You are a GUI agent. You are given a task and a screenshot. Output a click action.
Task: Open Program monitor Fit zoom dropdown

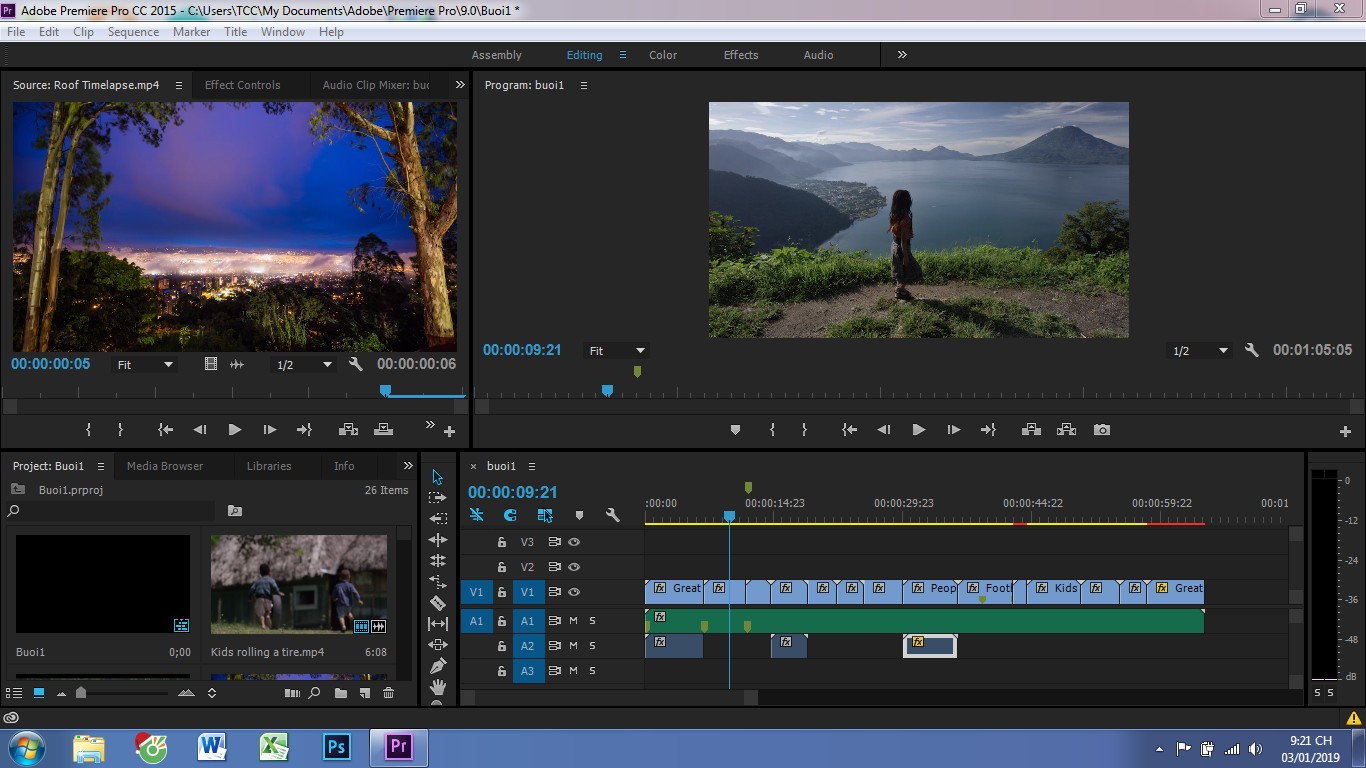(x=617, y=351)
